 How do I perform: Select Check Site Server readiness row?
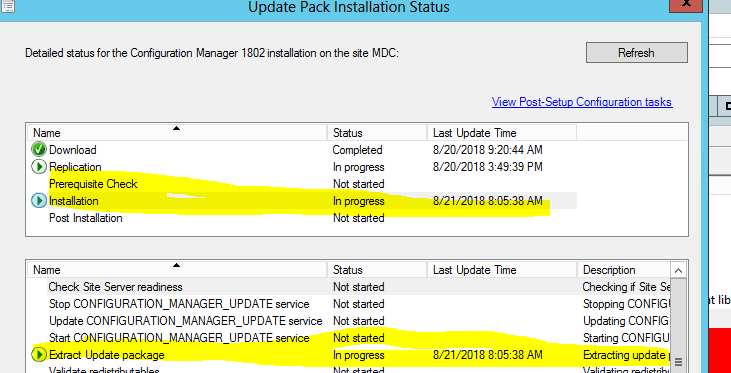(x=349, y=287)
